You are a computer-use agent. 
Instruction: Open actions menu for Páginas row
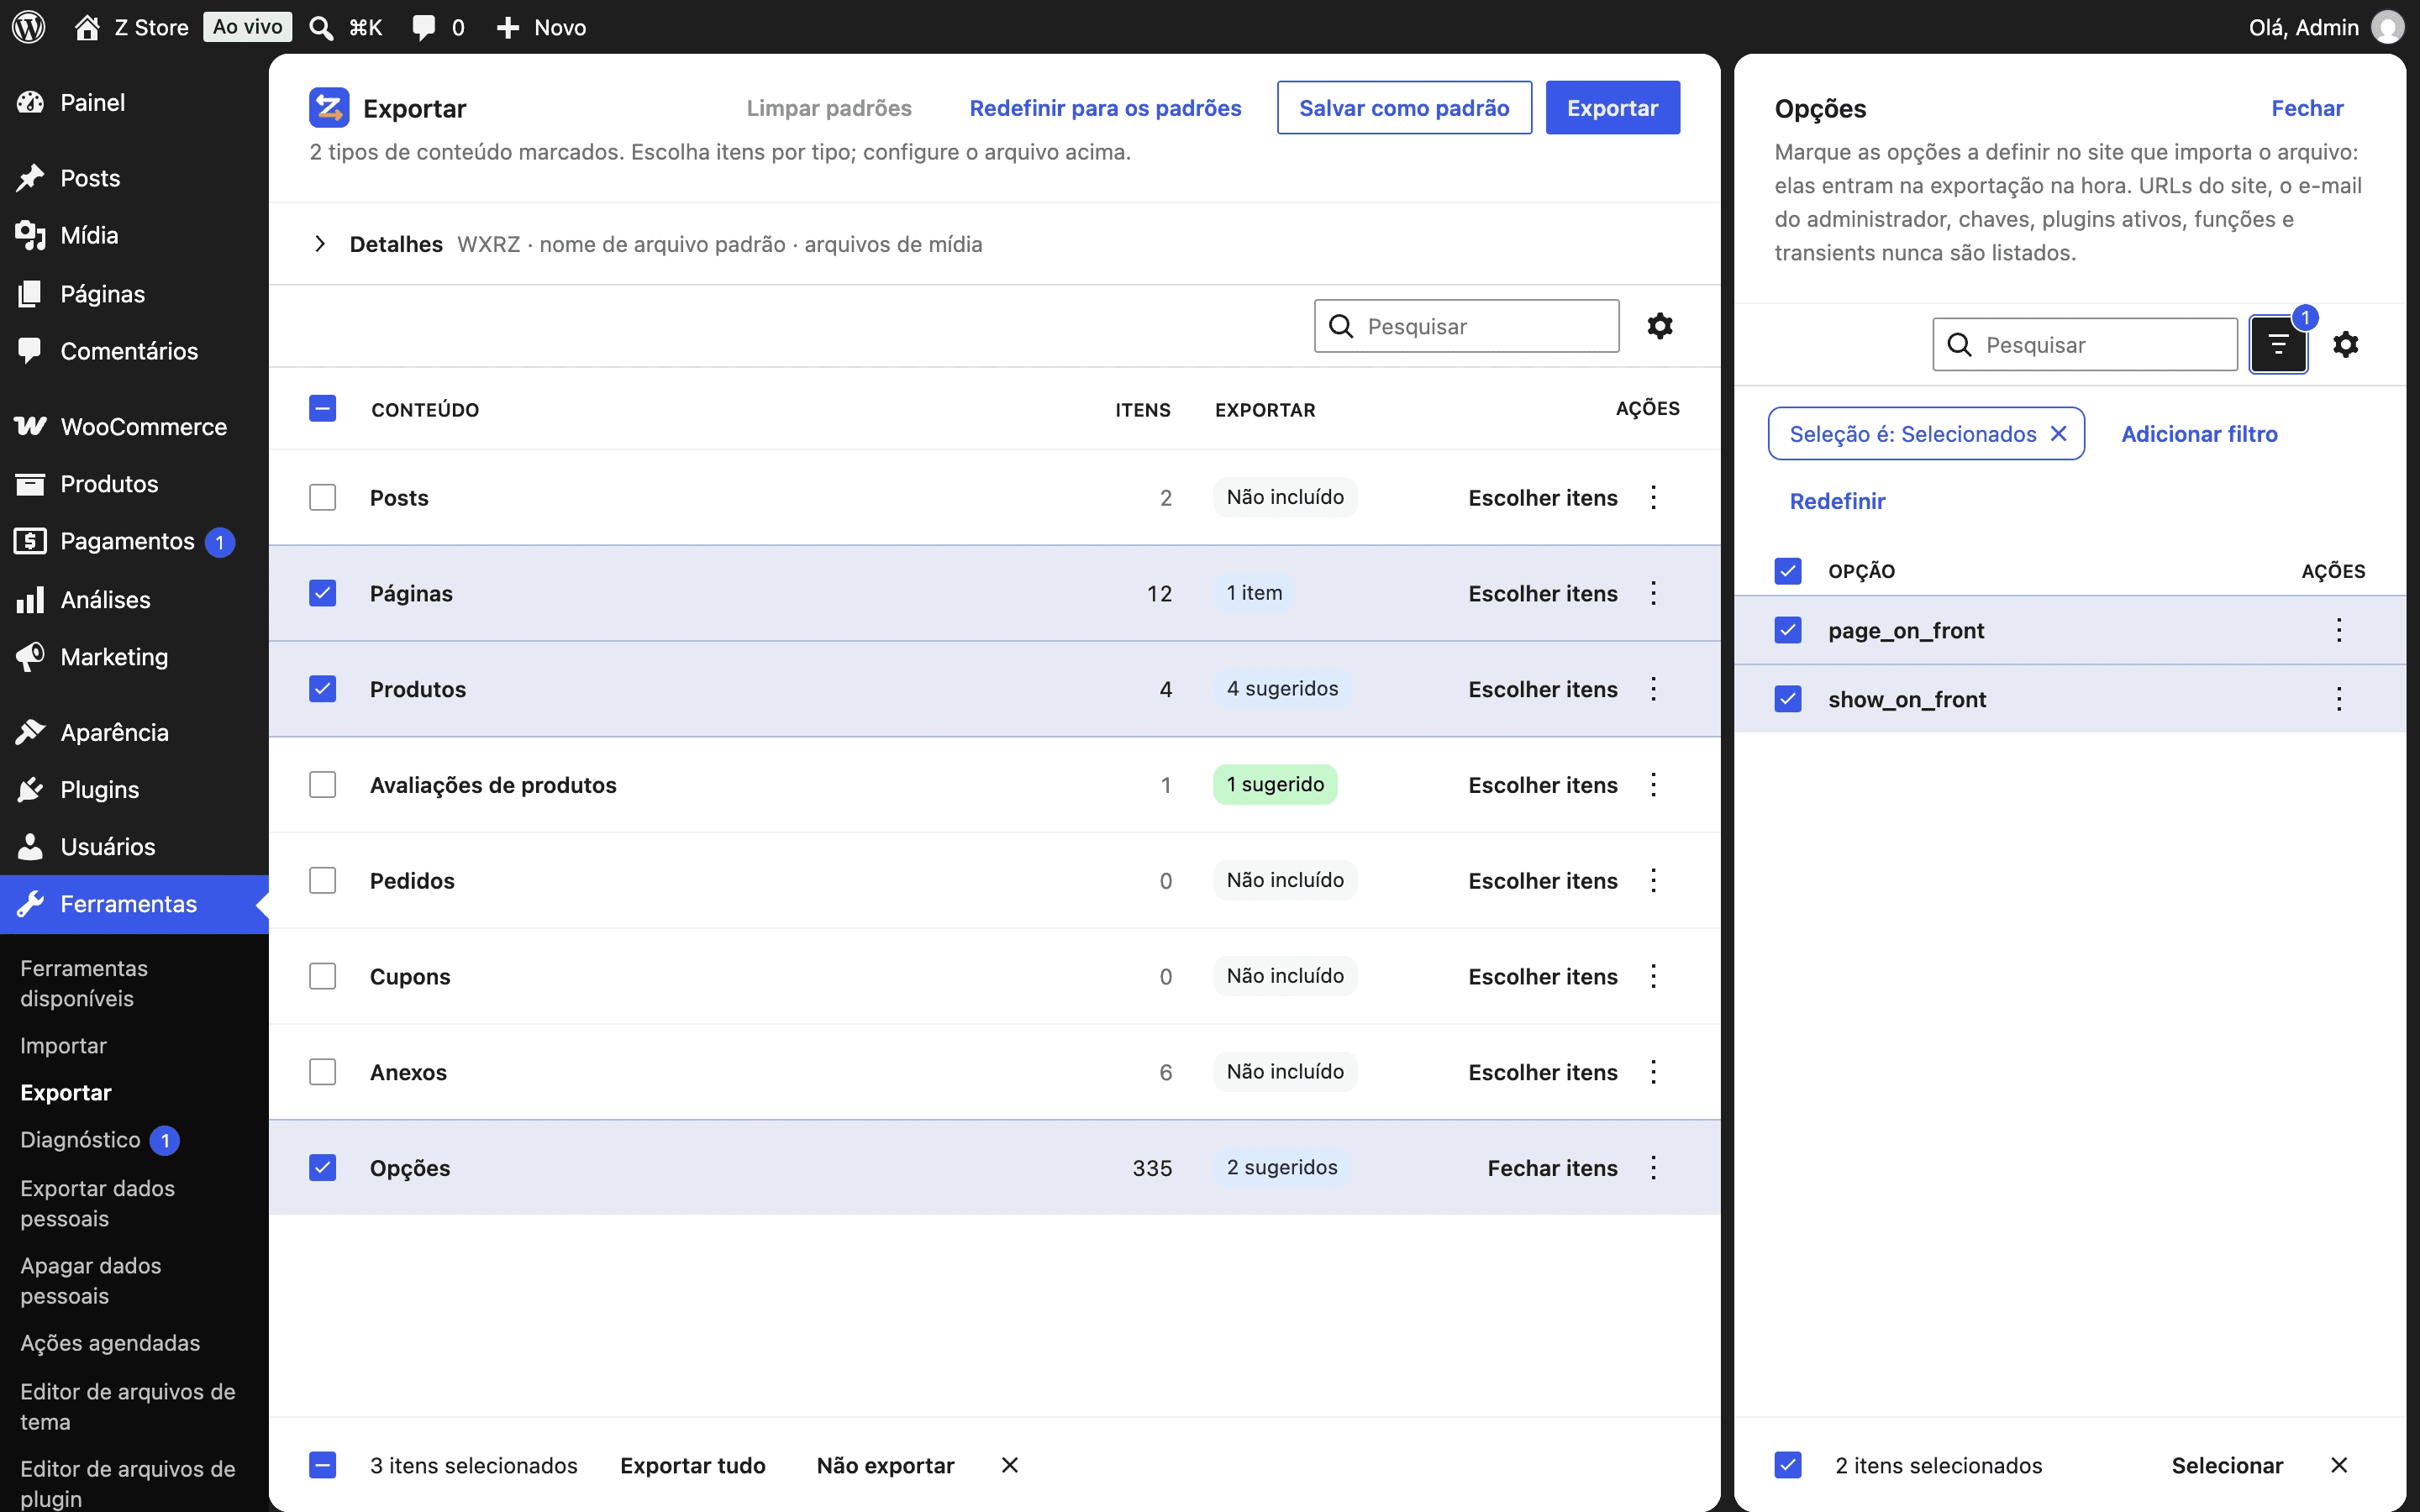coord(1654,593)
